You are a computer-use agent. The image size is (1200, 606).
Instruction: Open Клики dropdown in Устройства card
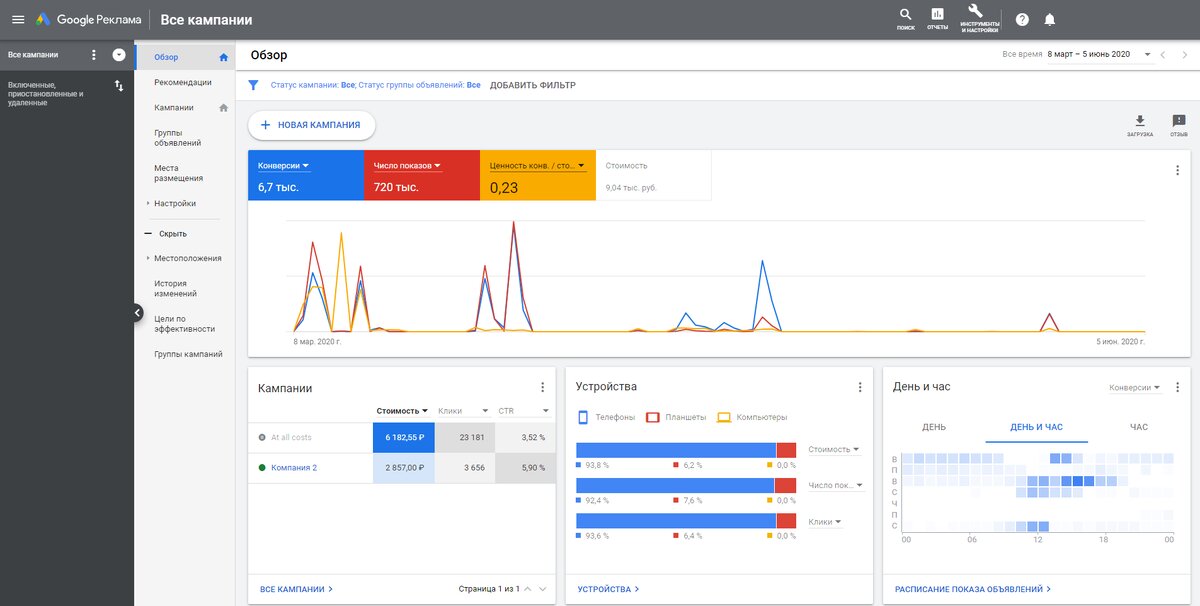pyautogui.click(x=825, y=521)
